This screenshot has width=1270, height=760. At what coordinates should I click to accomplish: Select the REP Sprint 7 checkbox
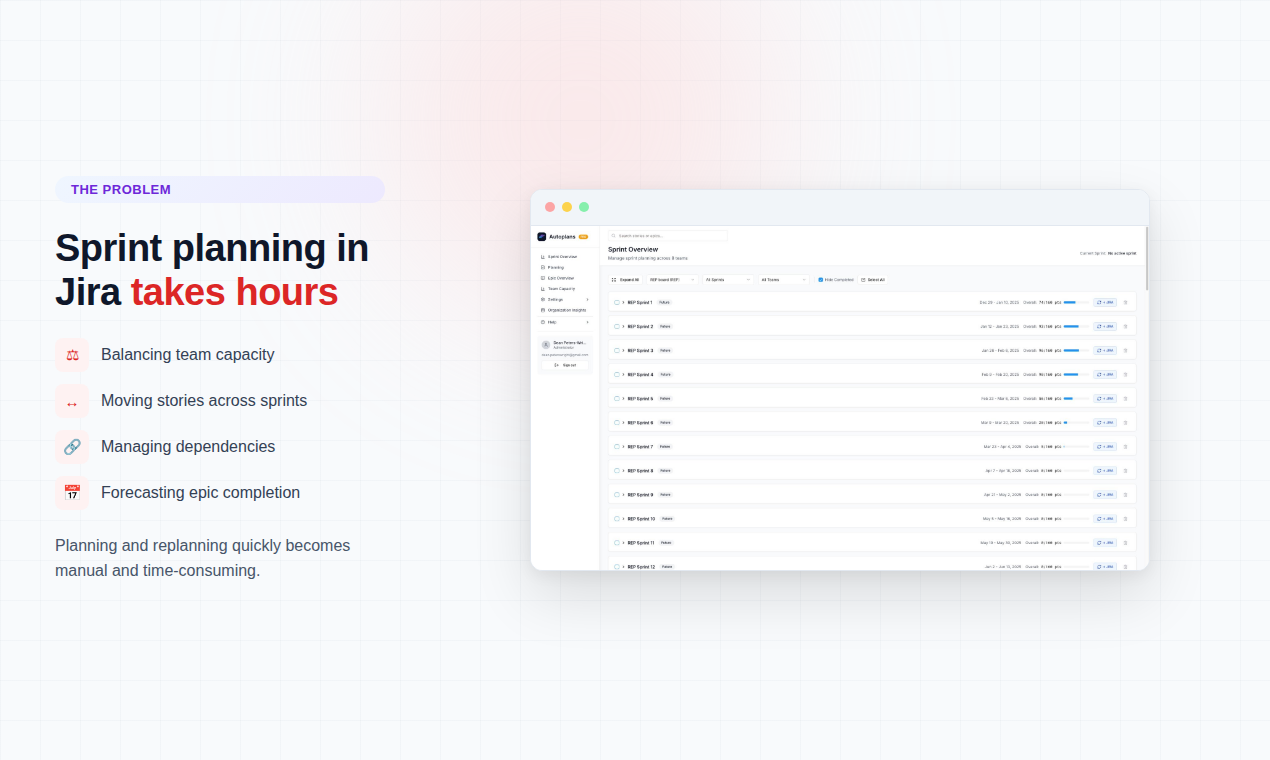617,446
